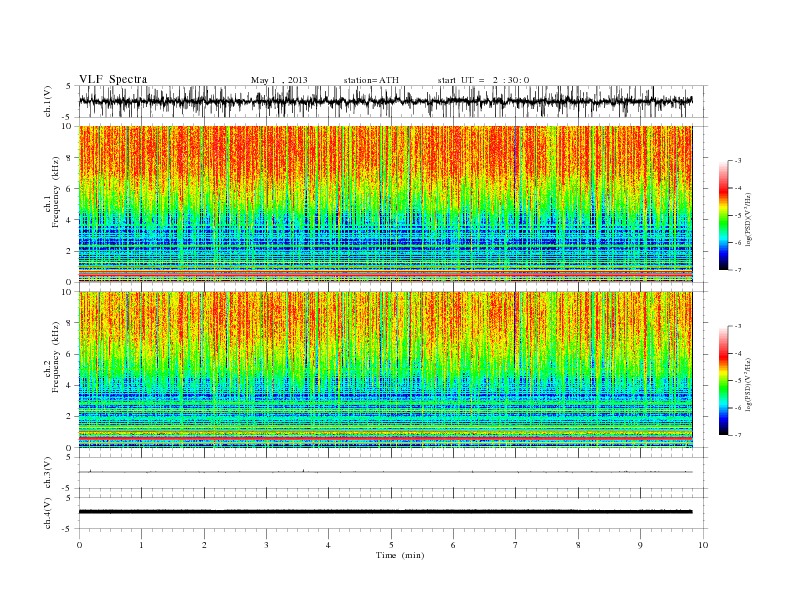Click the "ch.1(V)" waveform axis label

48,101
